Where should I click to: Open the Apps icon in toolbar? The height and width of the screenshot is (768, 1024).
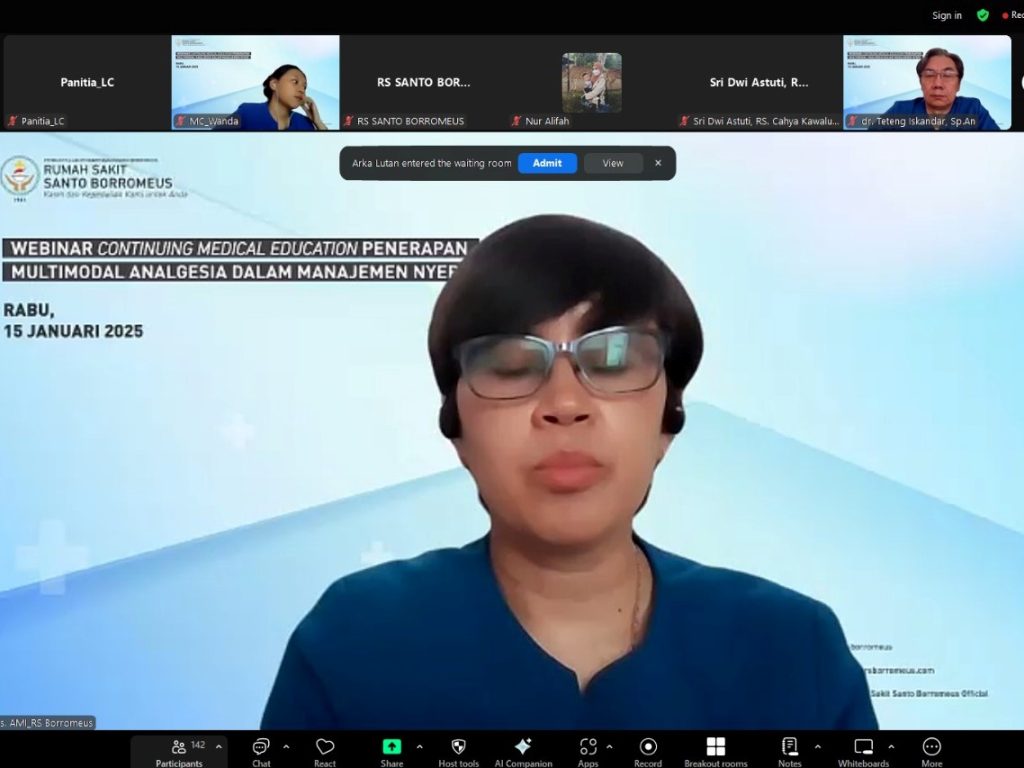pyautogui.click(x=588, y=747)
